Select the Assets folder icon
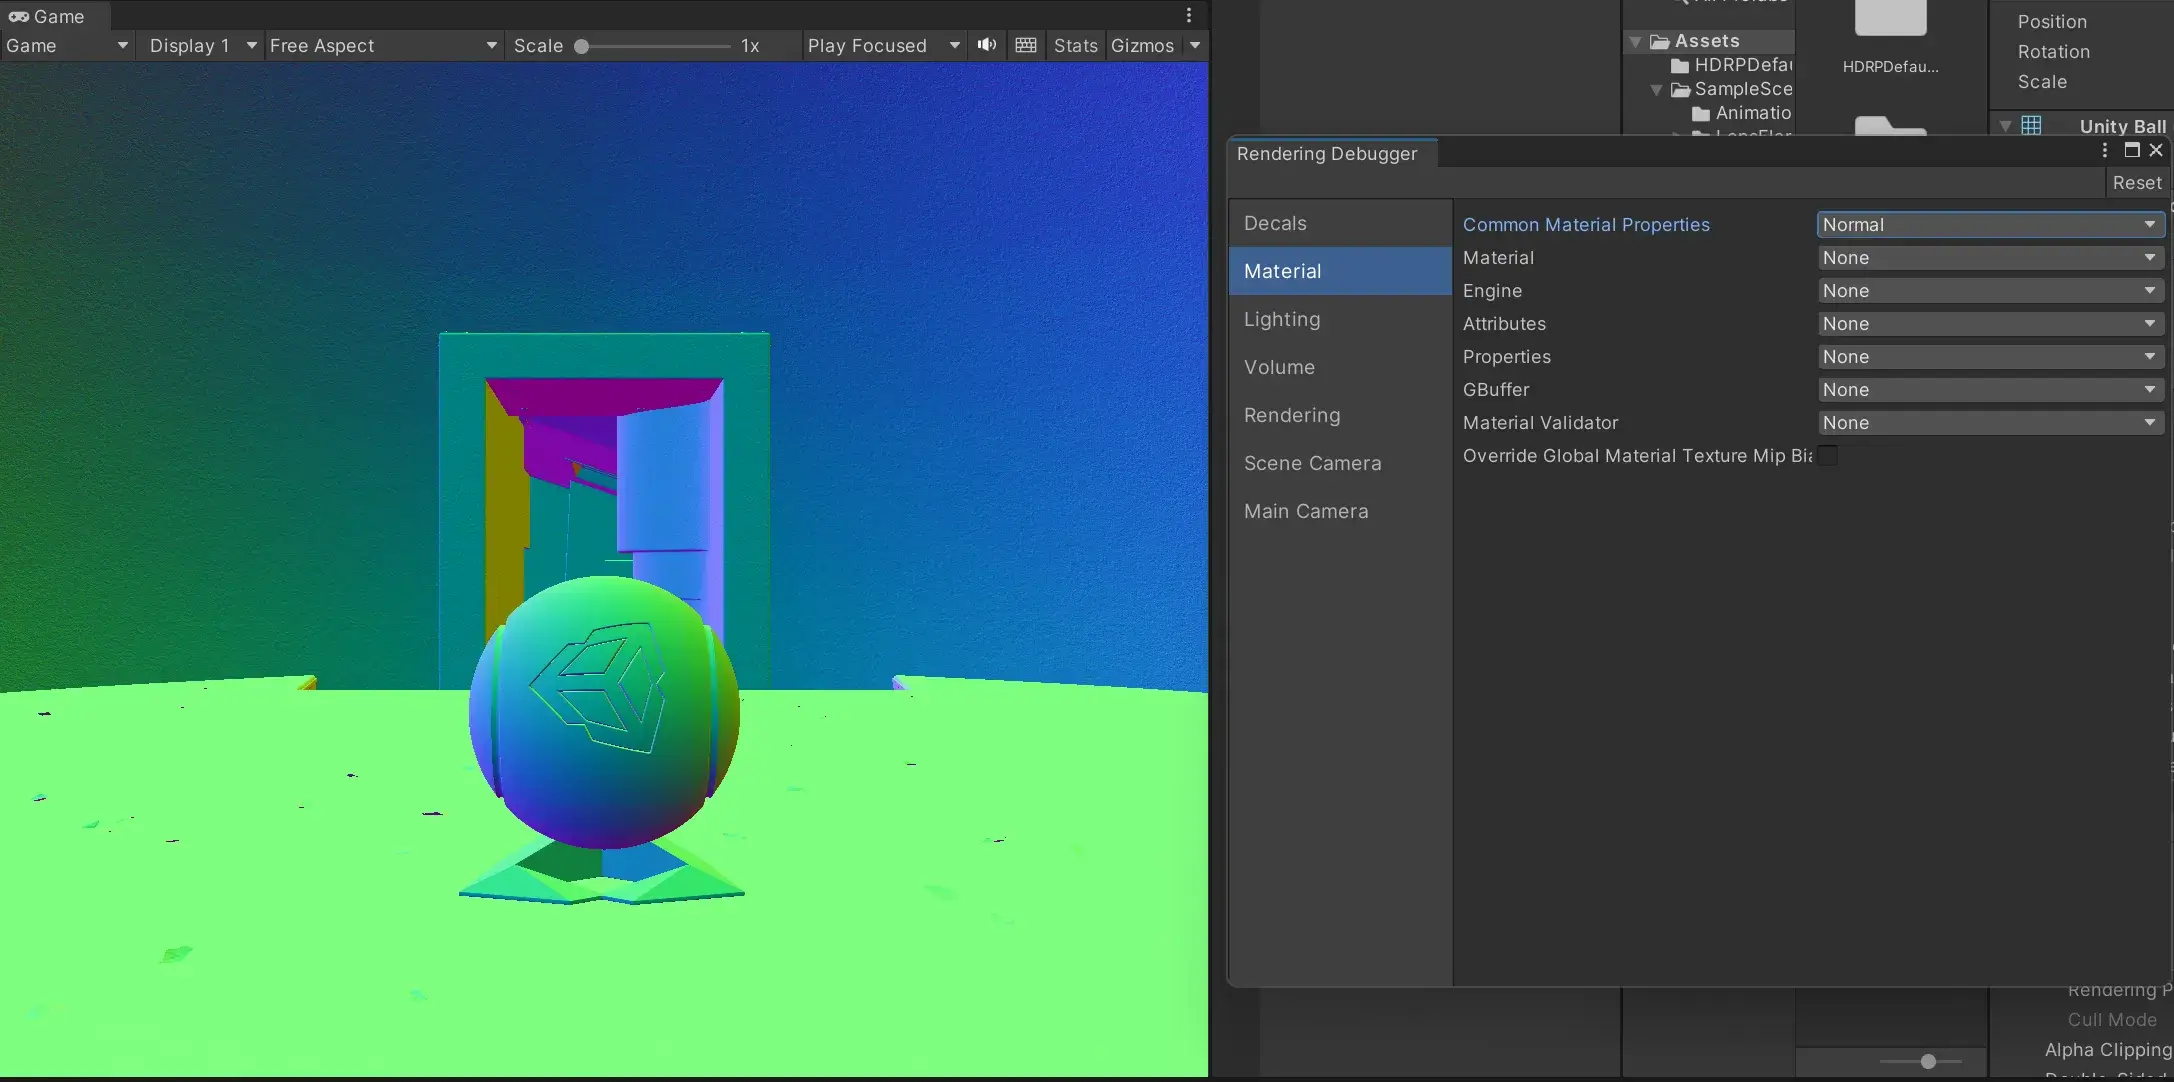Image resolution: width=2174 pixels, height=1082 pixels. (1660, 41)
